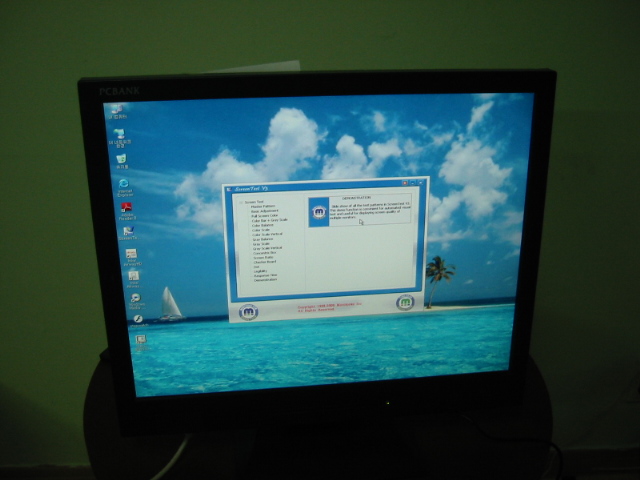
Task: Open the Flash desktop shortcut icon
Action: click(138, 319)
